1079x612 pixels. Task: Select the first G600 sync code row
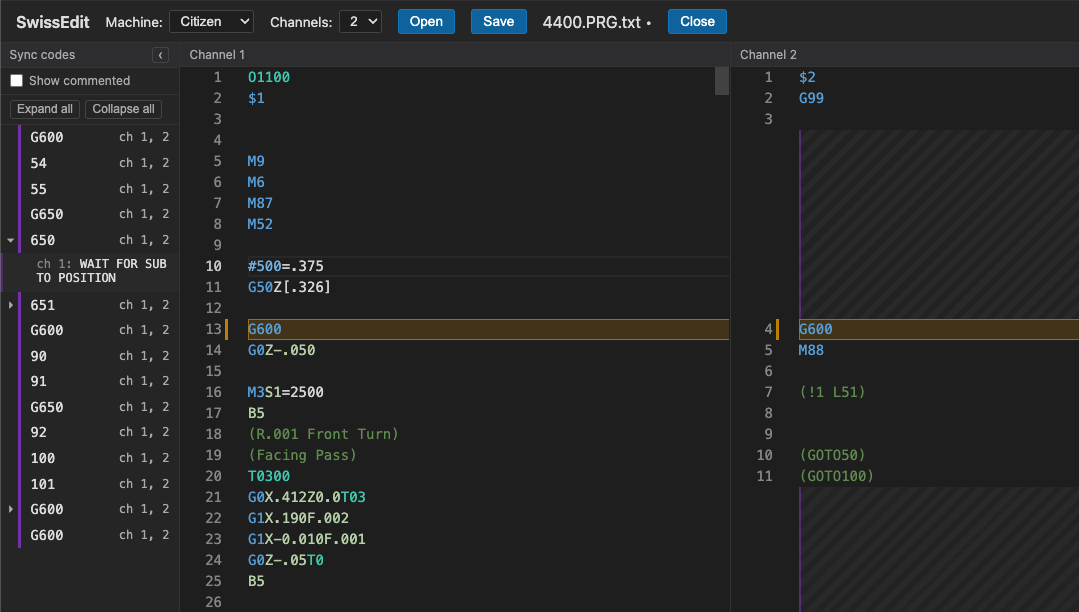tap(98, 137)
